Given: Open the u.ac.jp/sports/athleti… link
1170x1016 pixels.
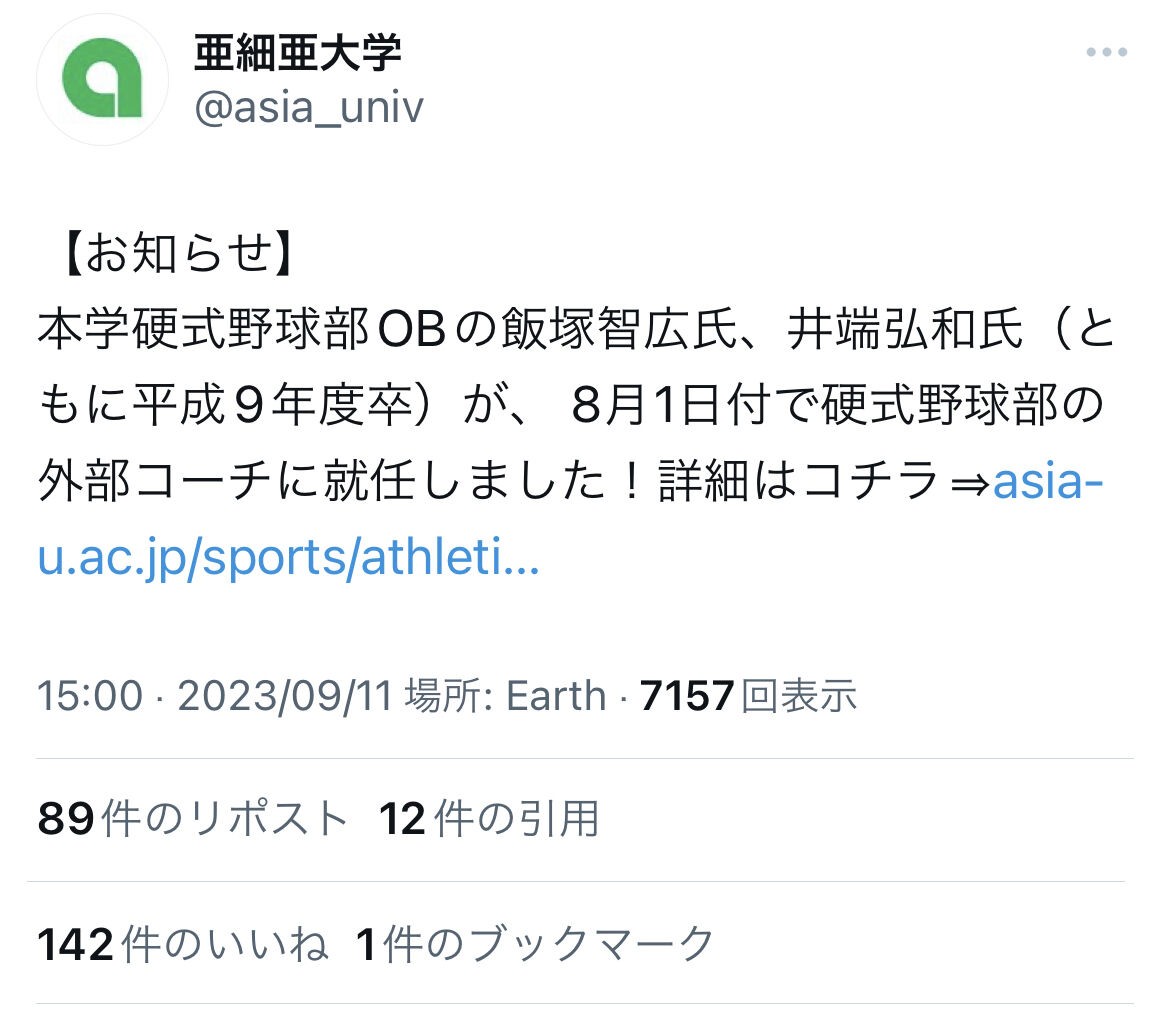Looking at the screenshot, I should tap(288, 557).
